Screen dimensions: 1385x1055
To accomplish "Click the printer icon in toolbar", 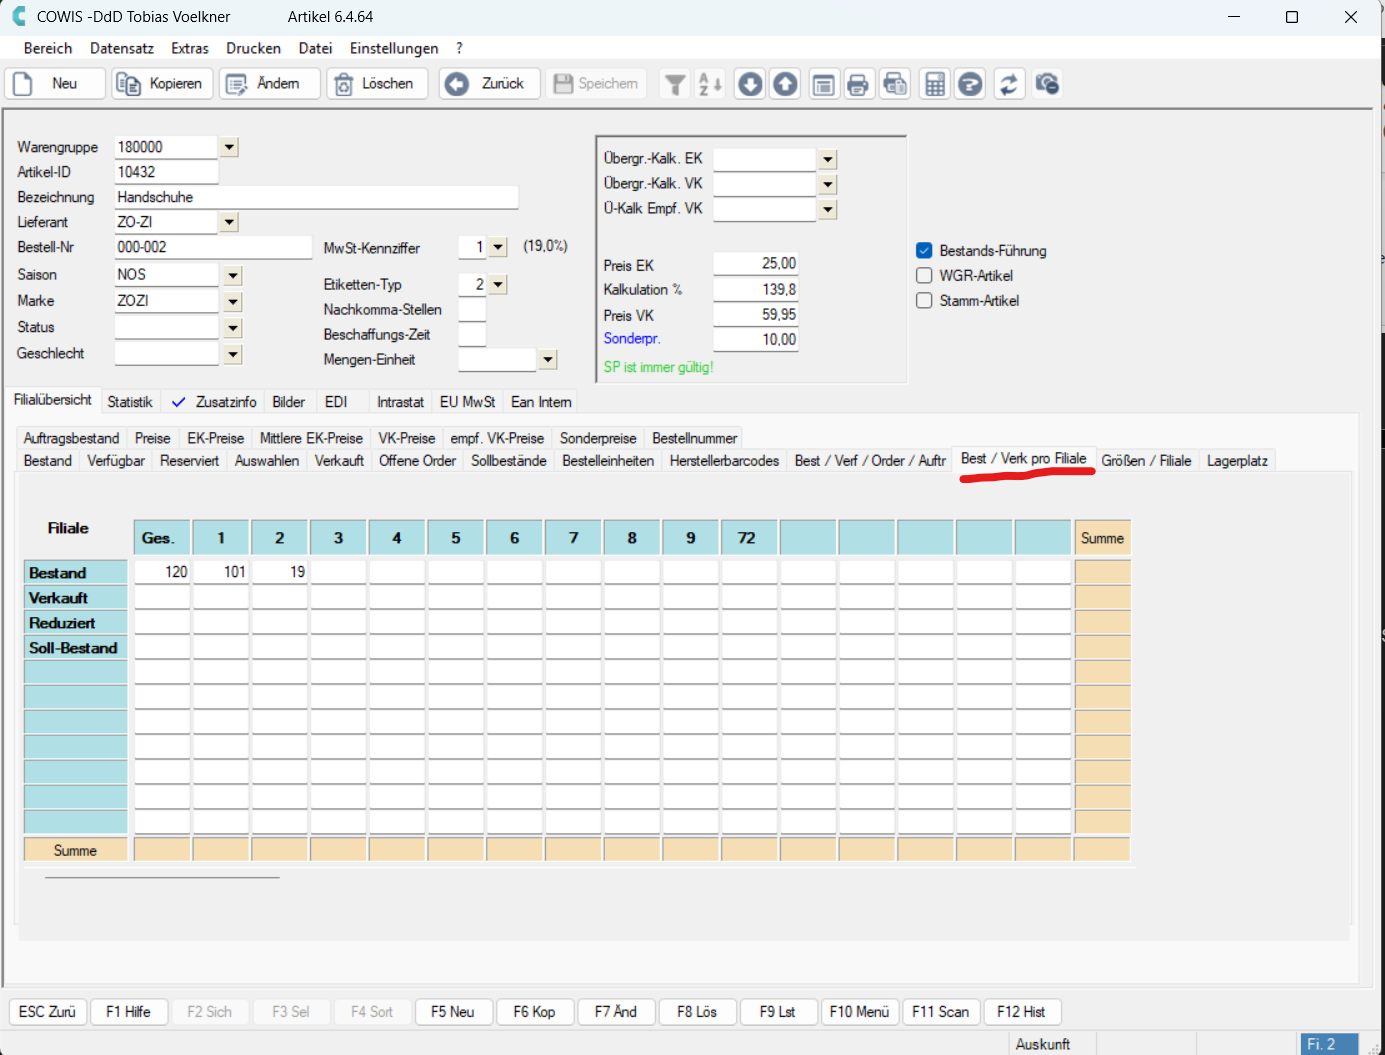I will pos(858,85).
